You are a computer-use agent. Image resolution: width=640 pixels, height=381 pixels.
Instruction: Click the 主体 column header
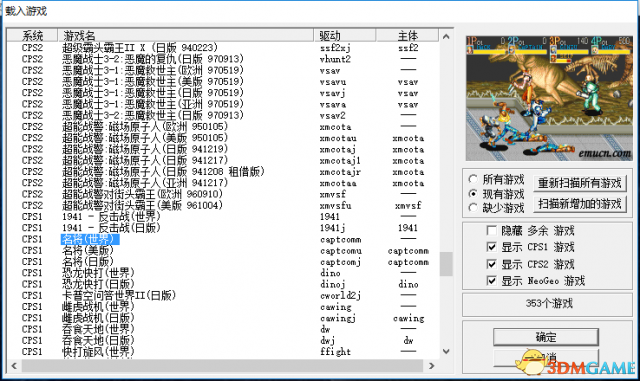(x=407, y=35)
